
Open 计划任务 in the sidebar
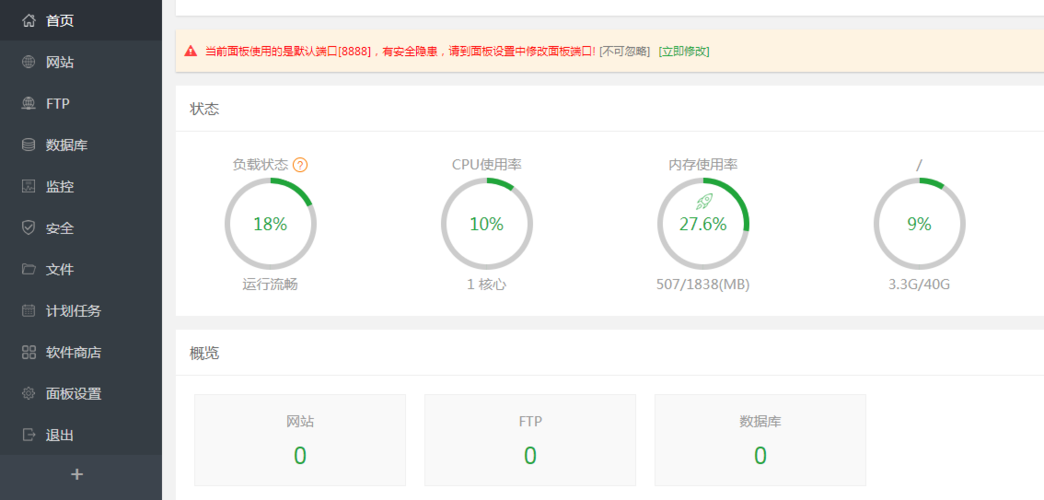[81, 310]
